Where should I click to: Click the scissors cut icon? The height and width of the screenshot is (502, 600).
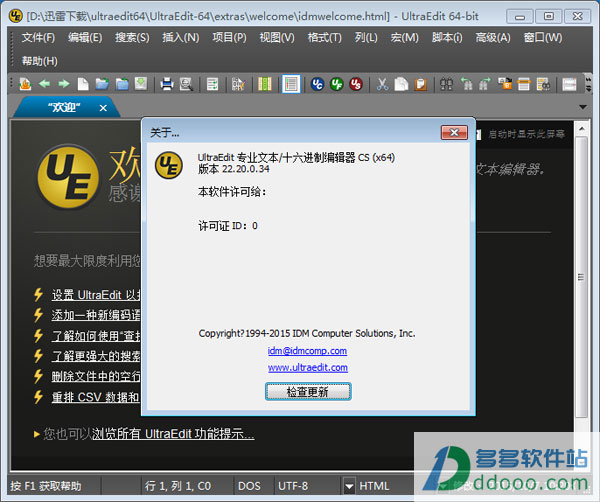pyautogui.click(x=382, y=84)
